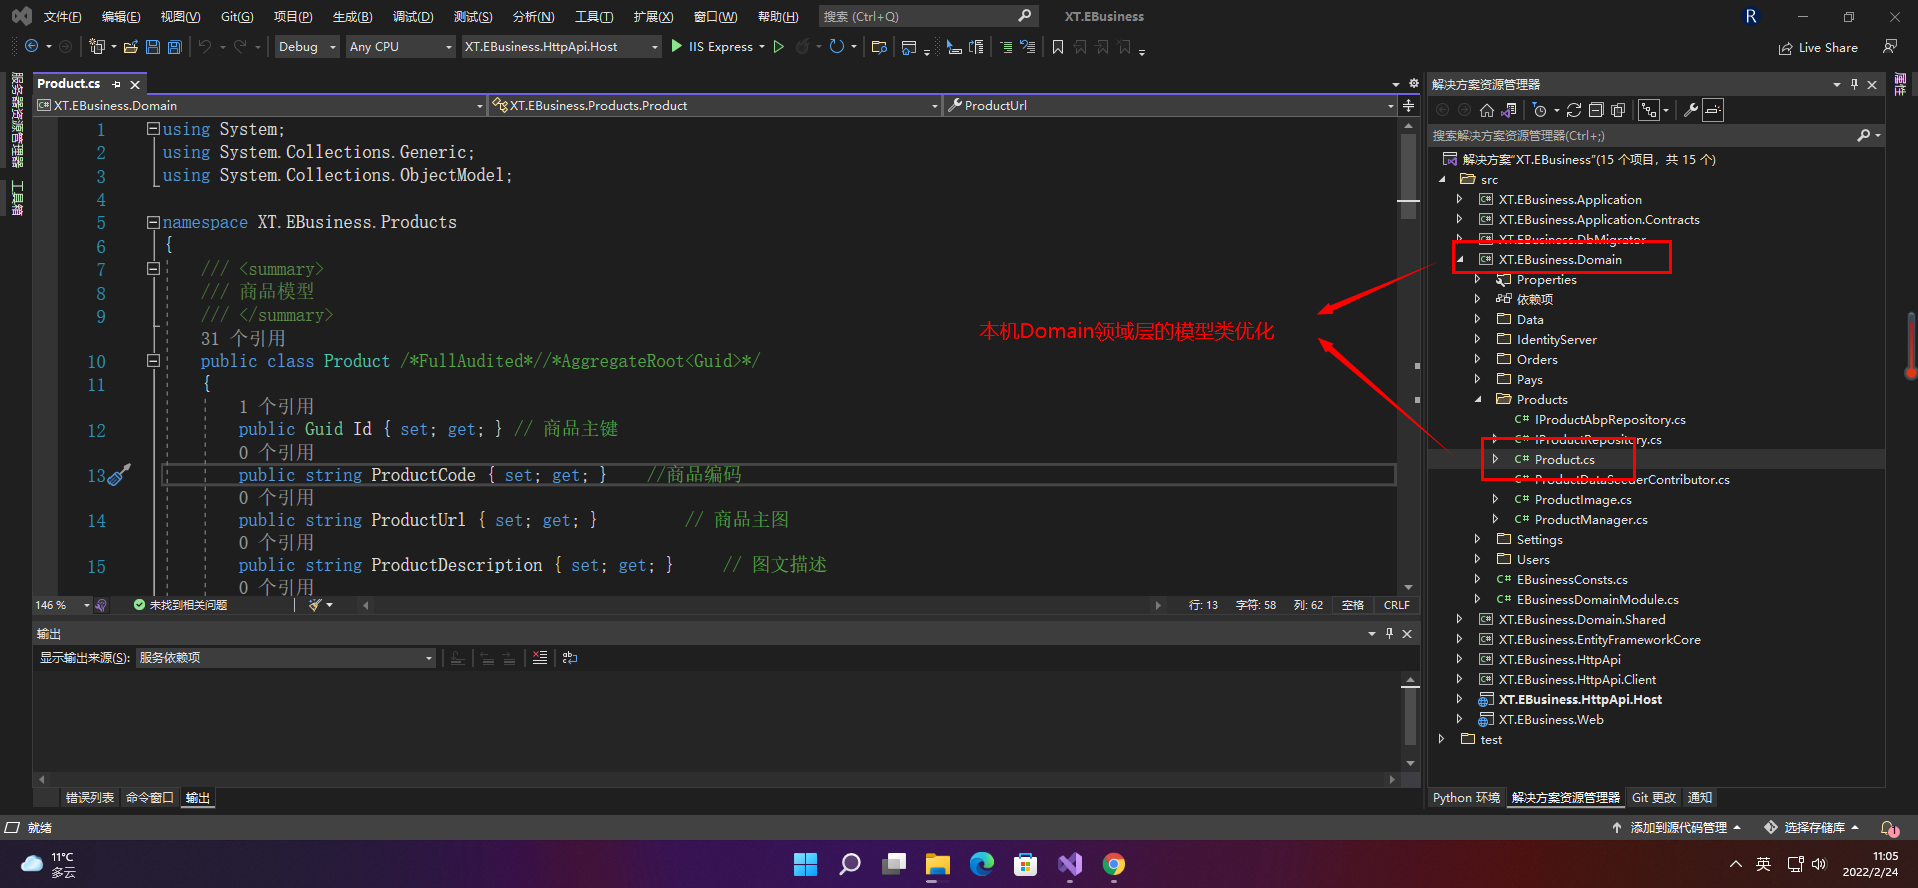Open the 146 % zoom level dropdown
This screenshot has width=1918, height=888.
tap(63, 605)
